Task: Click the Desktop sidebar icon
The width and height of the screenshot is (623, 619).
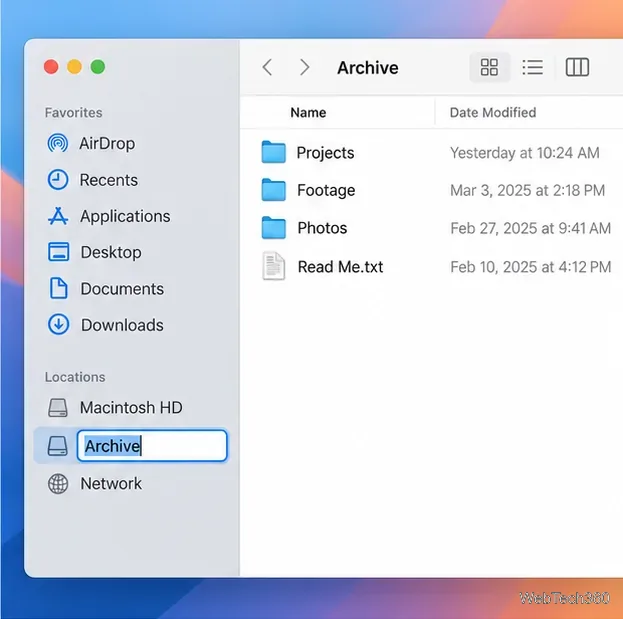Action: click(58, 252)
